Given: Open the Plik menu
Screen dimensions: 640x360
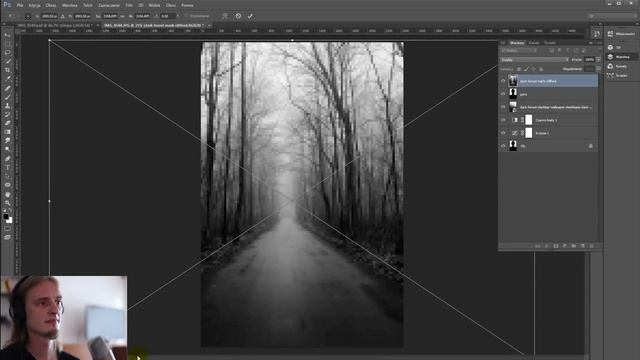Looking at the screenshot, I should [20, 5].
